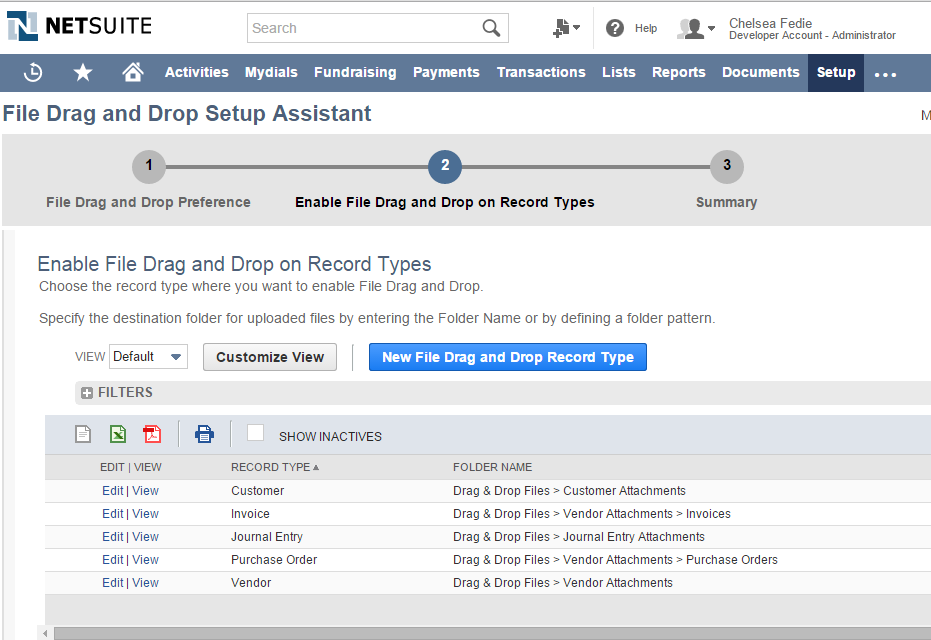
Task: Expand the Filters section
Action: (x=87, y=394)
